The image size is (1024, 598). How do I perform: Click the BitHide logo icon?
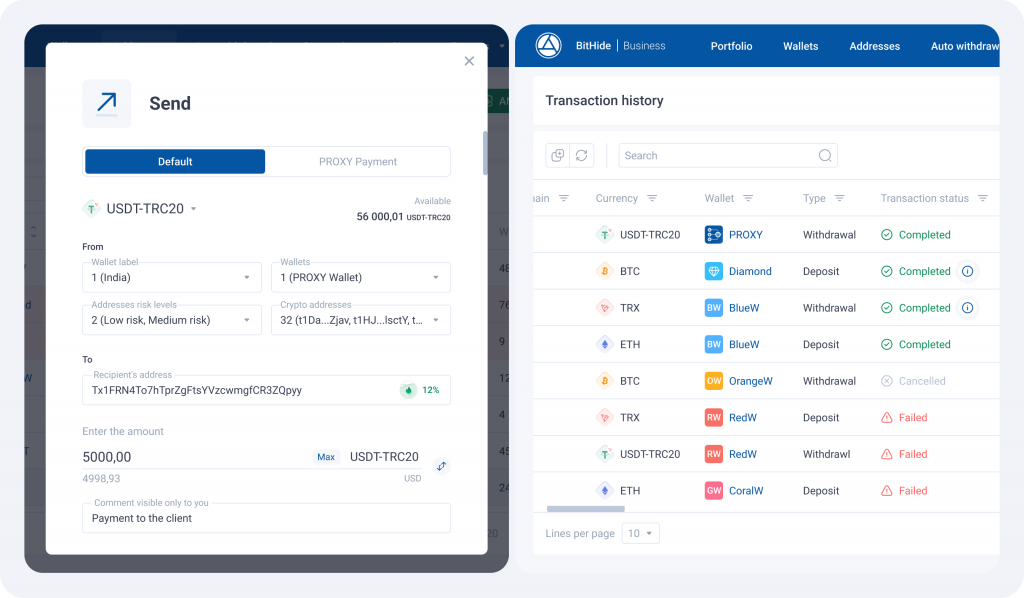(548, 46)
